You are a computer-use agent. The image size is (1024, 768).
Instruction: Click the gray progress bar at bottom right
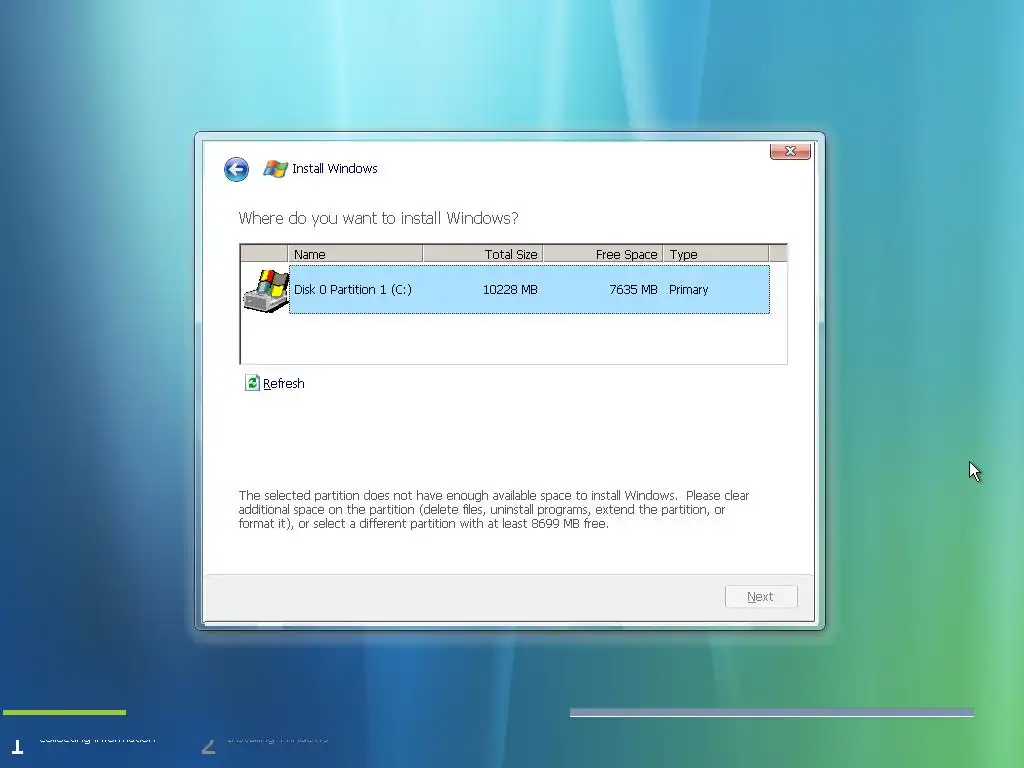pos(772,712)
